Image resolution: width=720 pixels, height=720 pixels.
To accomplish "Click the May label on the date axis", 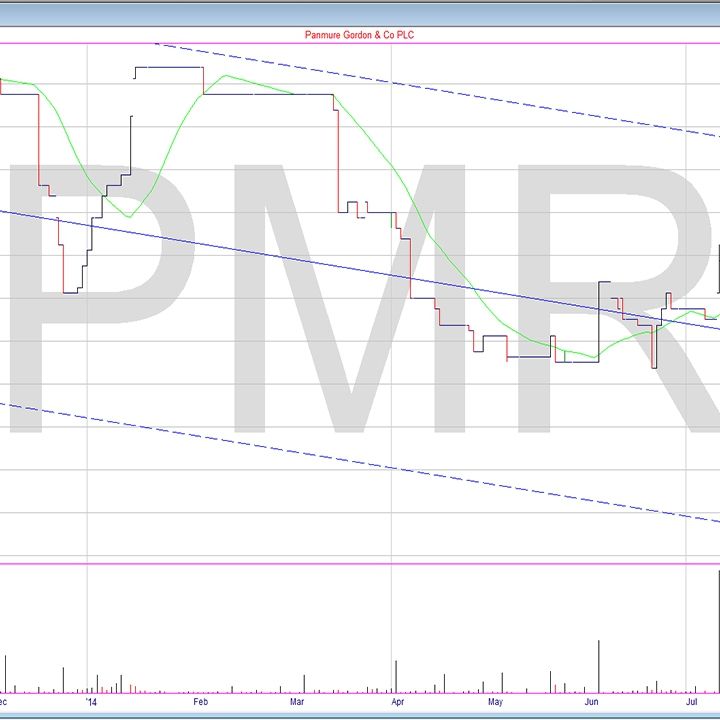I will [494, 703].
